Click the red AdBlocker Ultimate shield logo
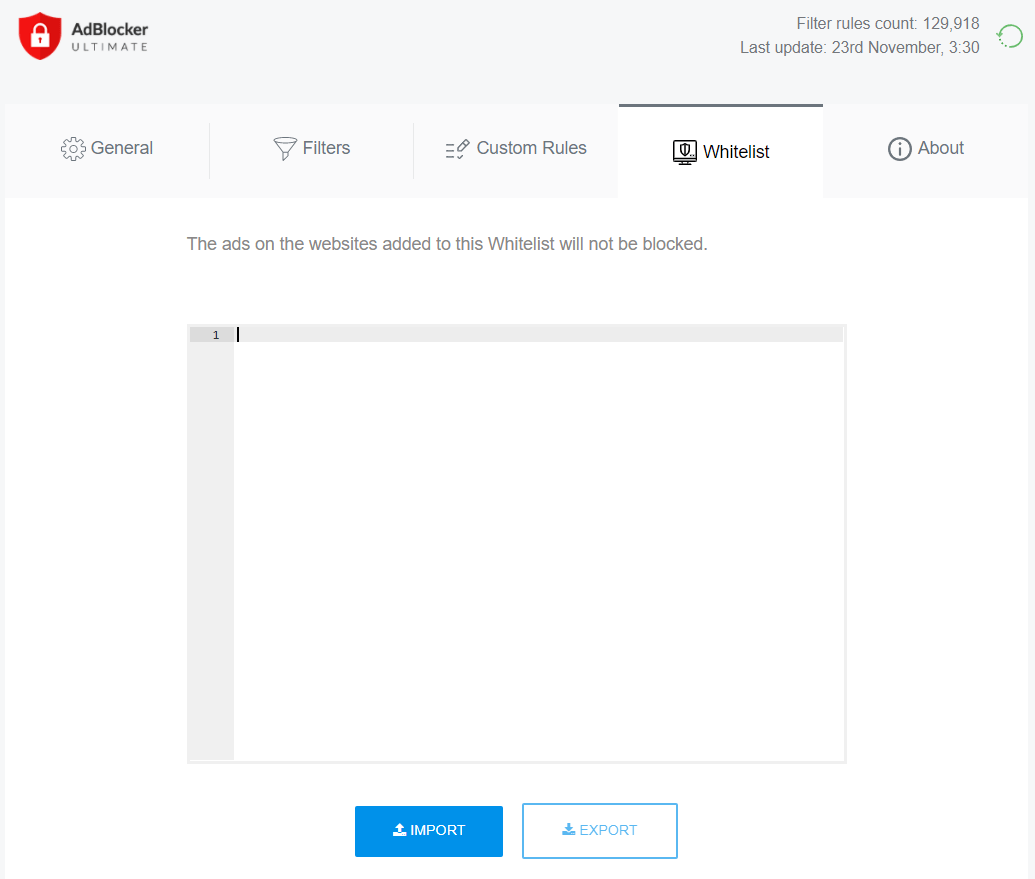Screen dimensions: 1035x879 (x=38, y=35)
